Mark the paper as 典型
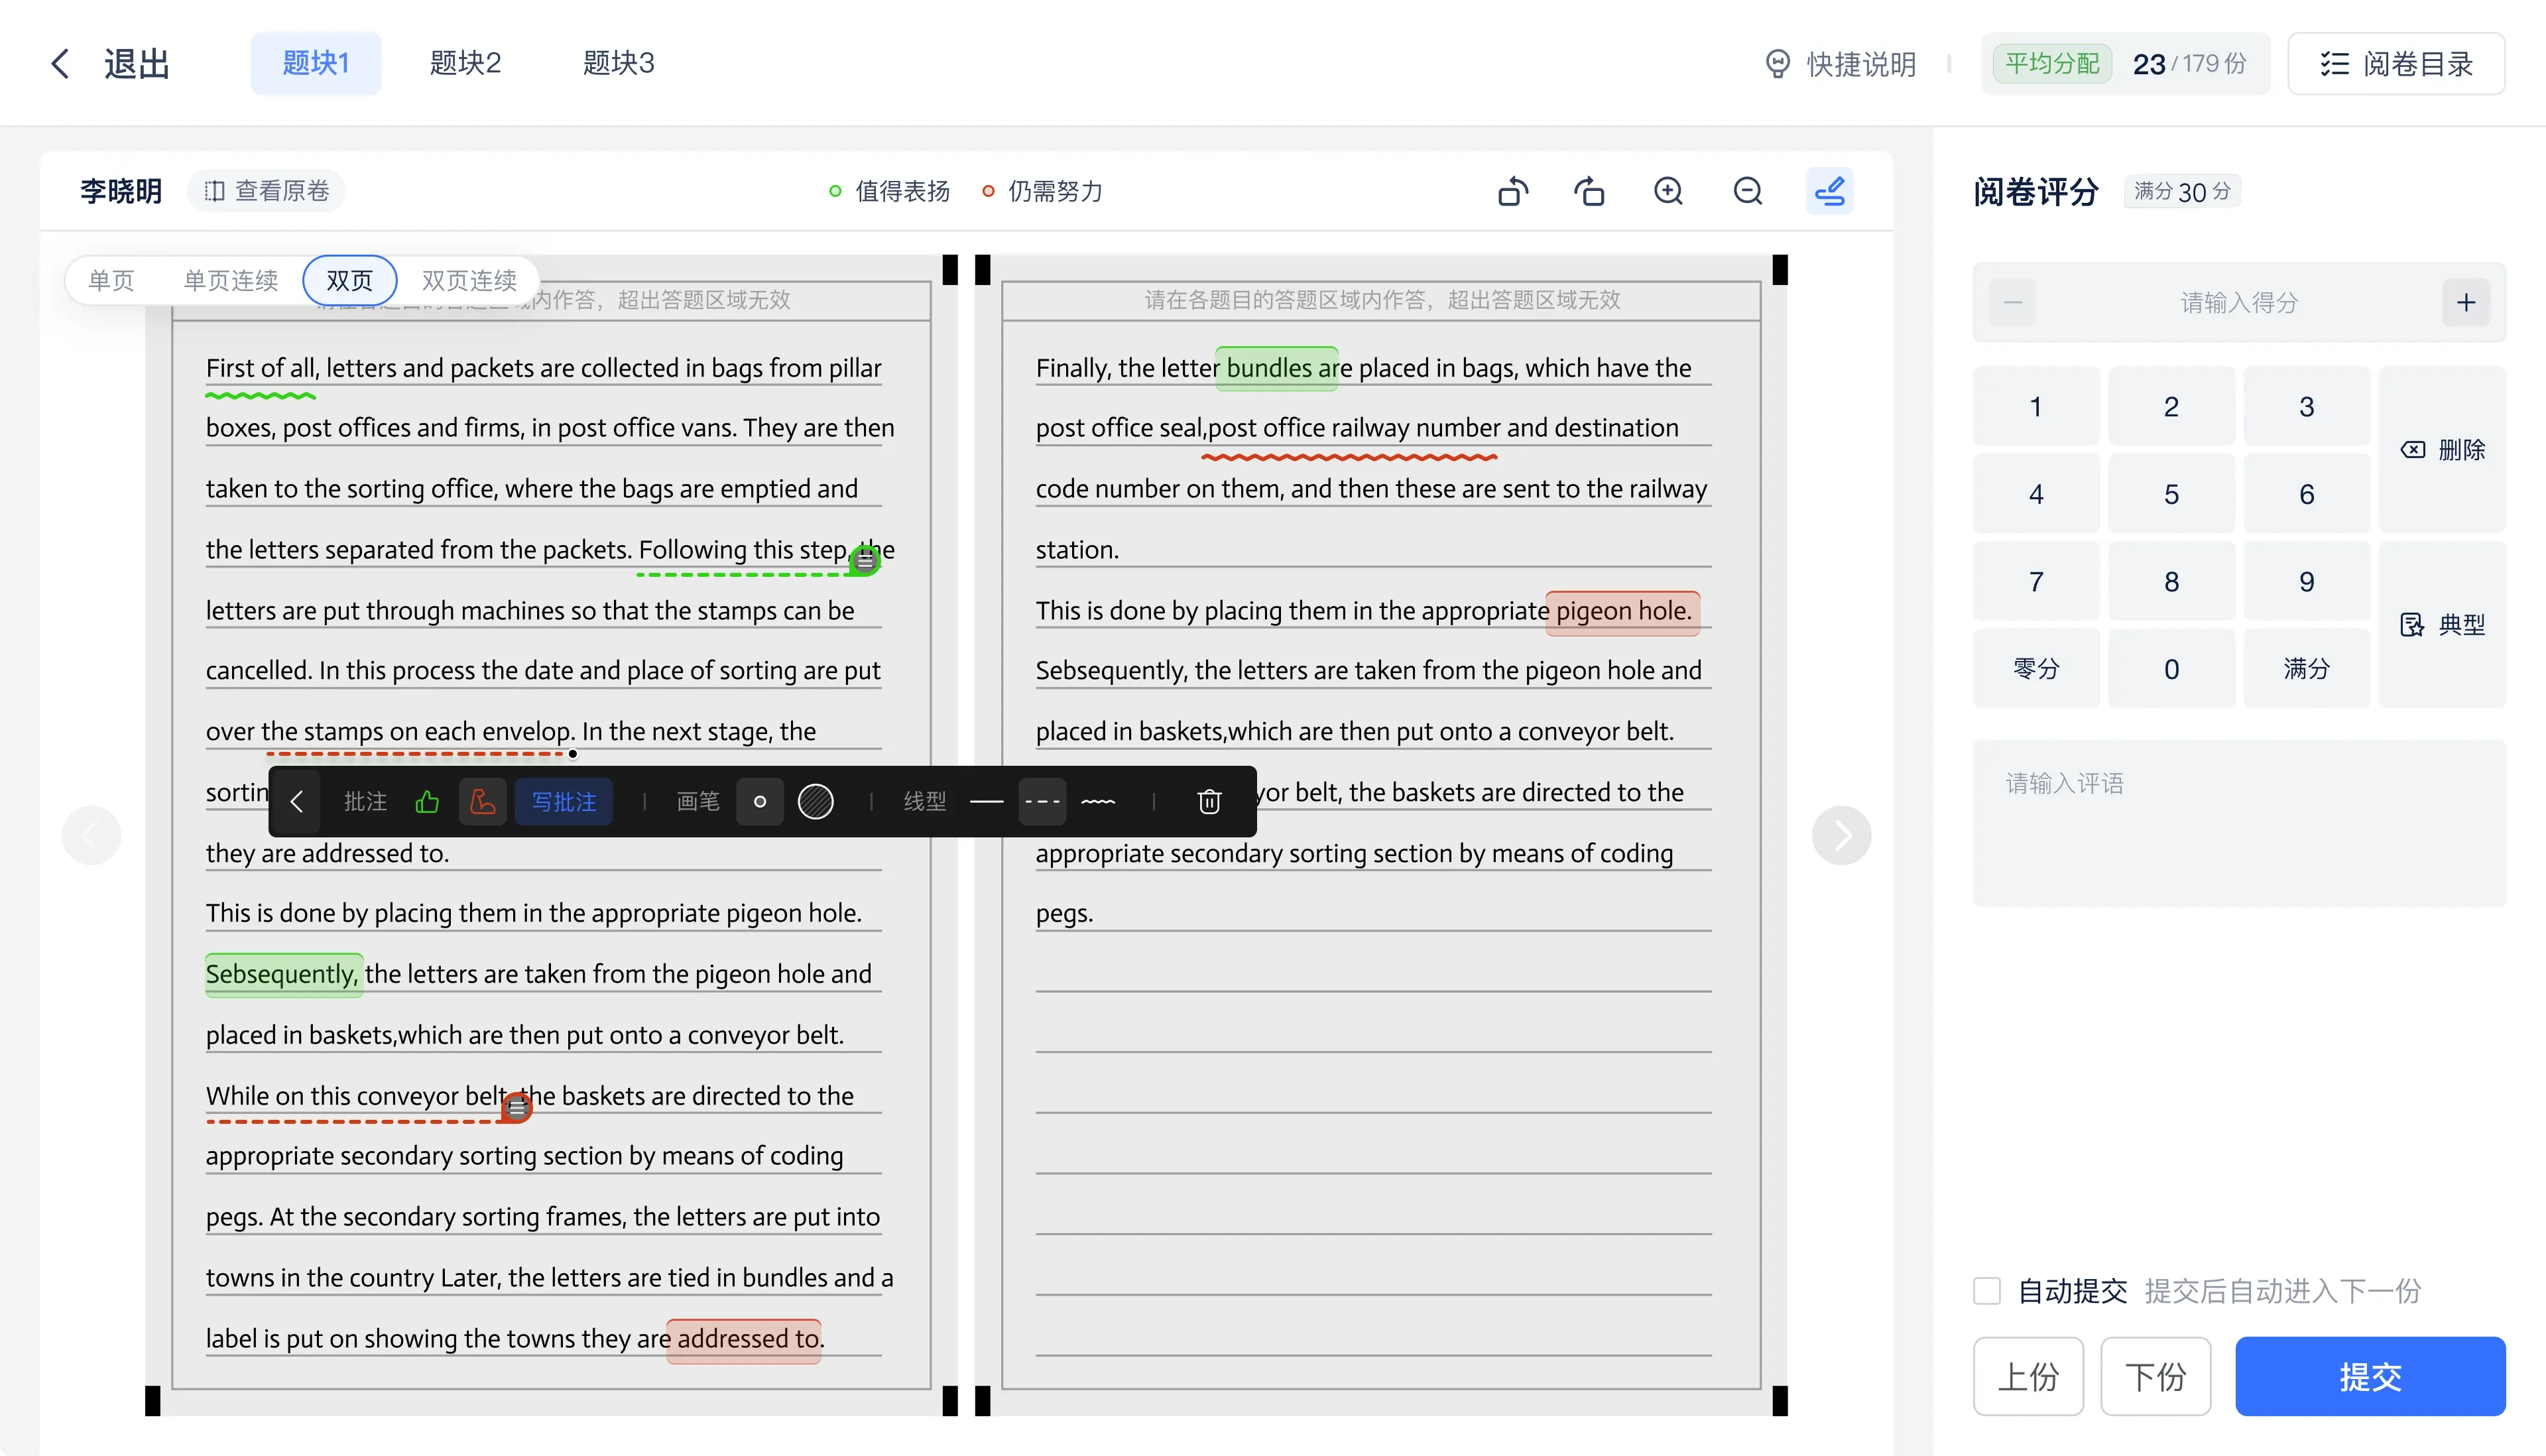Viewport: 2546px width, 1456px height. tap(2442, 625)
